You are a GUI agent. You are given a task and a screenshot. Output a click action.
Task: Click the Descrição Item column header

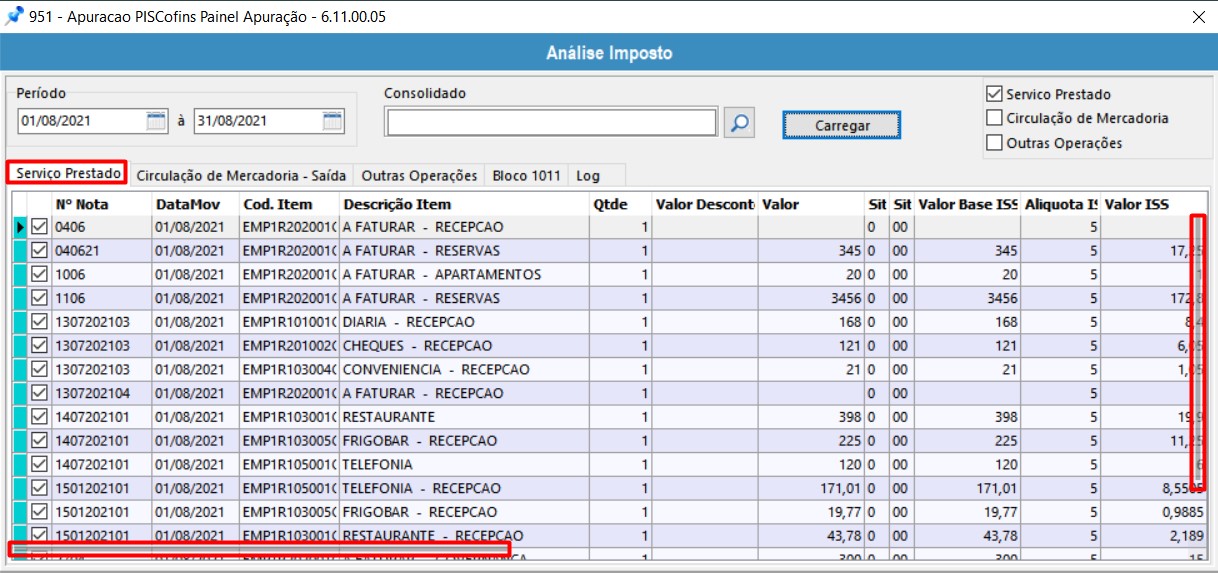[464, 204]
